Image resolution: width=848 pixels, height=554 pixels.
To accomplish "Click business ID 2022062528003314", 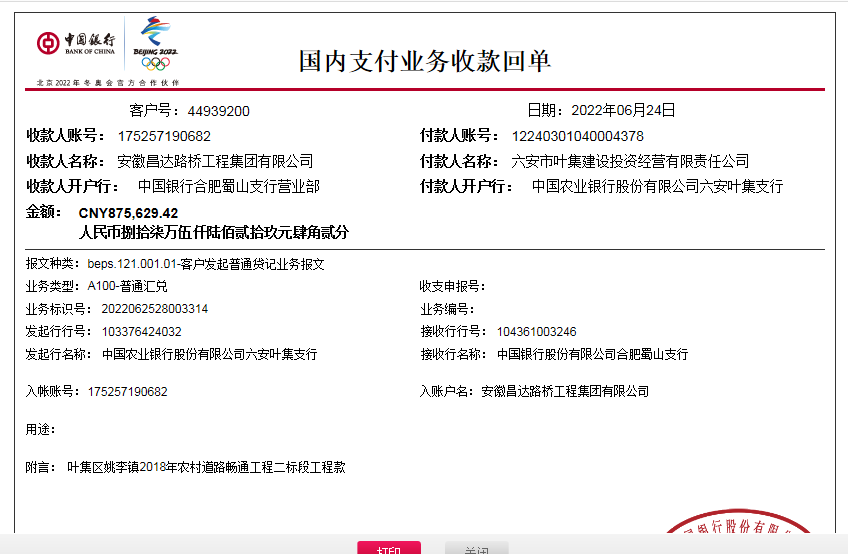I will point(154,309).
